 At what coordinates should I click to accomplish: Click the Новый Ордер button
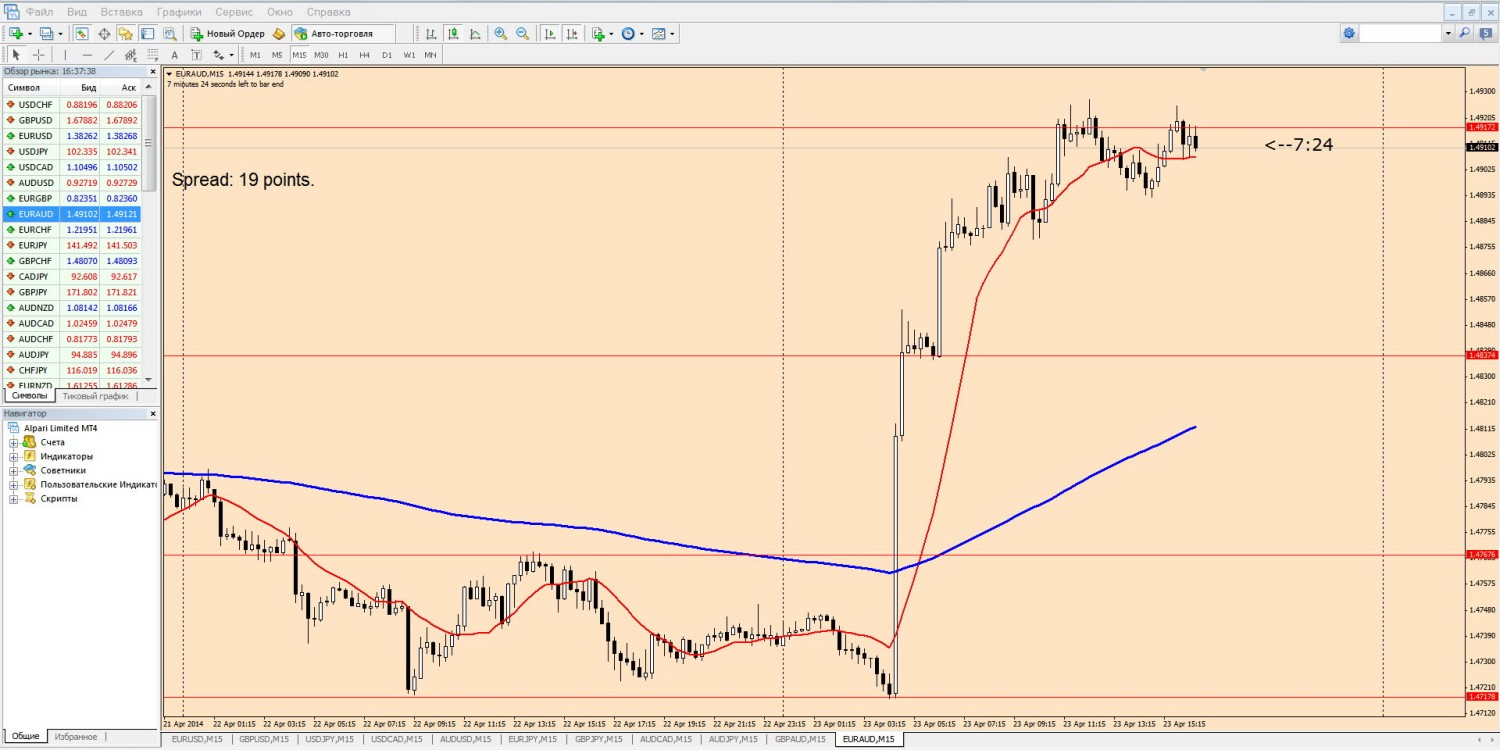(228, 34)
